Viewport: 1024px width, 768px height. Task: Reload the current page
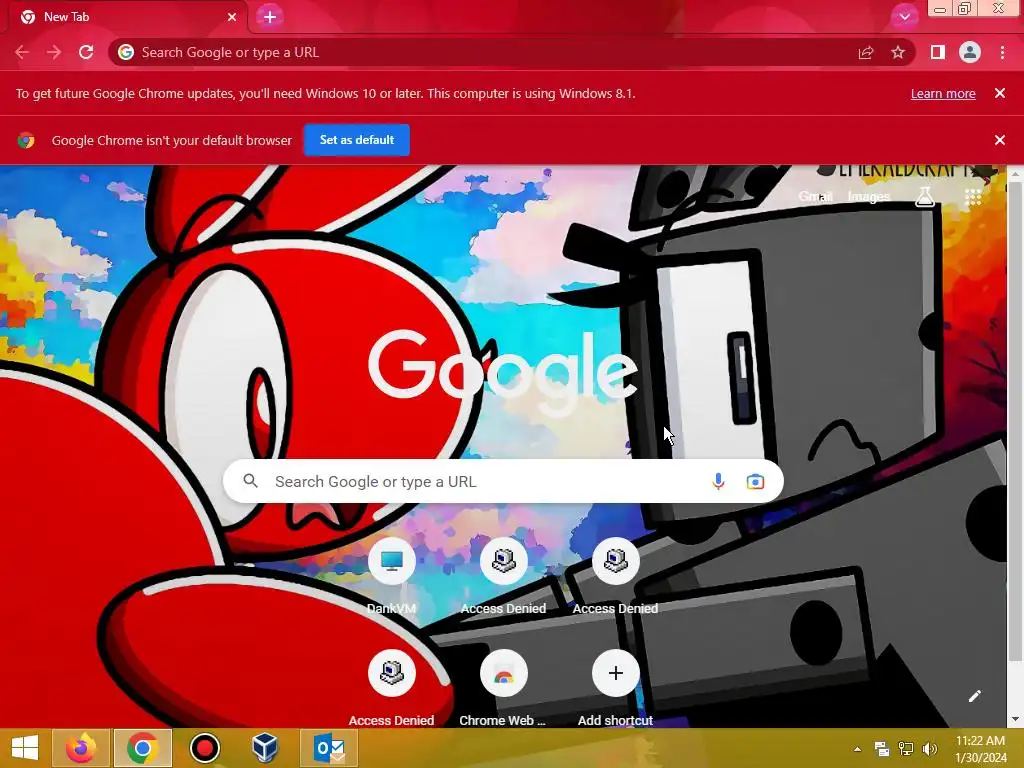(86, 52)
